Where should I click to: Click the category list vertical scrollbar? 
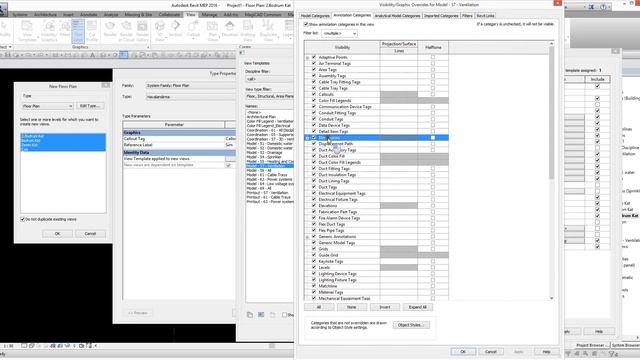551,112
